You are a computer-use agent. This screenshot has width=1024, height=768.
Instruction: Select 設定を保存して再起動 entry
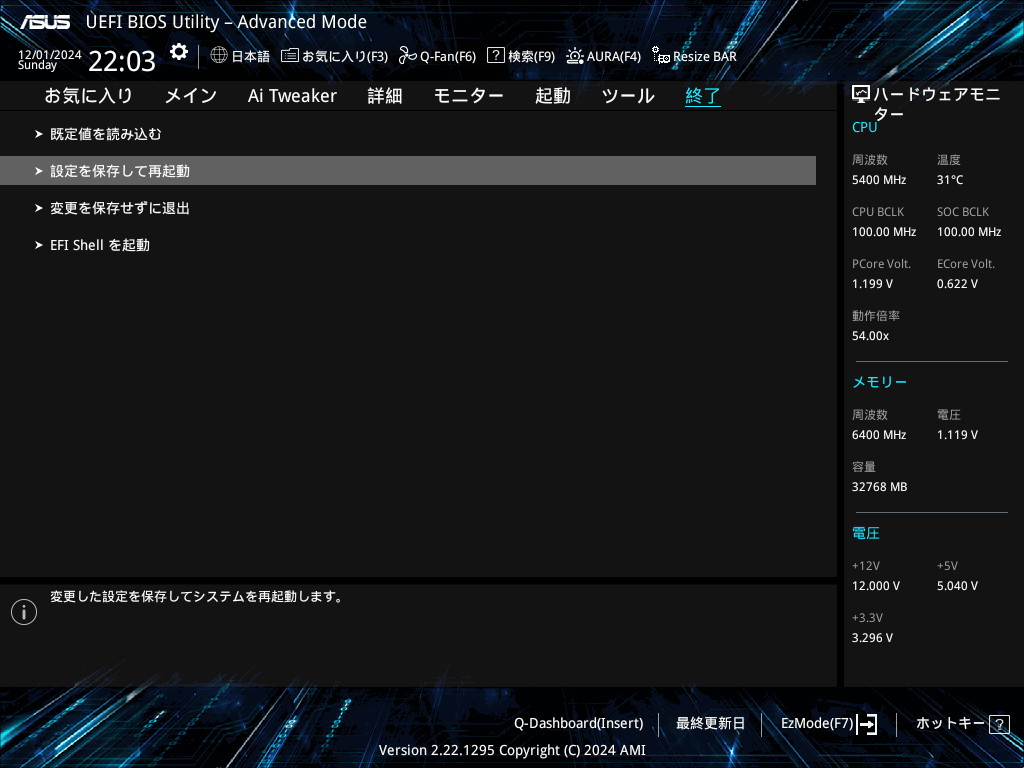408,170
